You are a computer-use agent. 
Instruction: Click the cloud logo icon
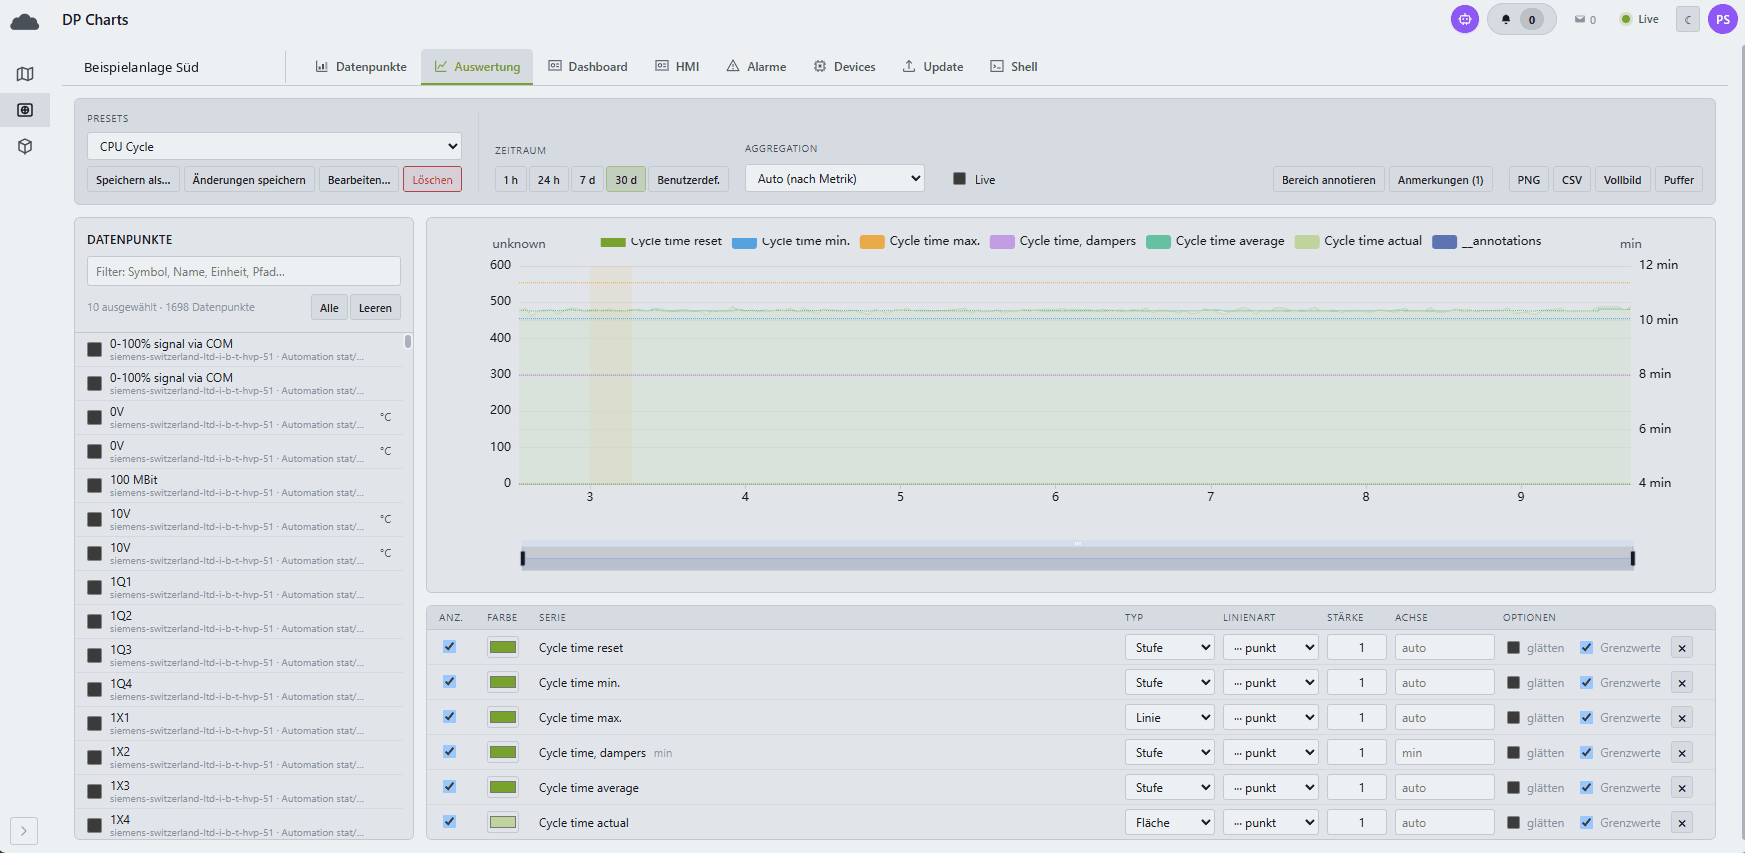tap(24, 21)
